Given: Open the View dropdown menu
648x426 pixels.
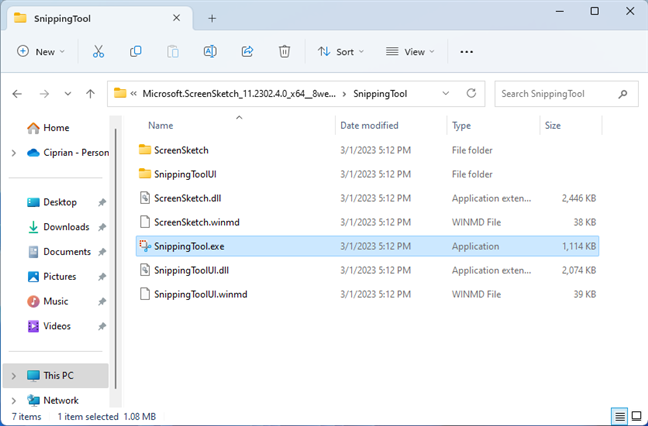Looking at the screenshot, I should (x=411, y=51).
